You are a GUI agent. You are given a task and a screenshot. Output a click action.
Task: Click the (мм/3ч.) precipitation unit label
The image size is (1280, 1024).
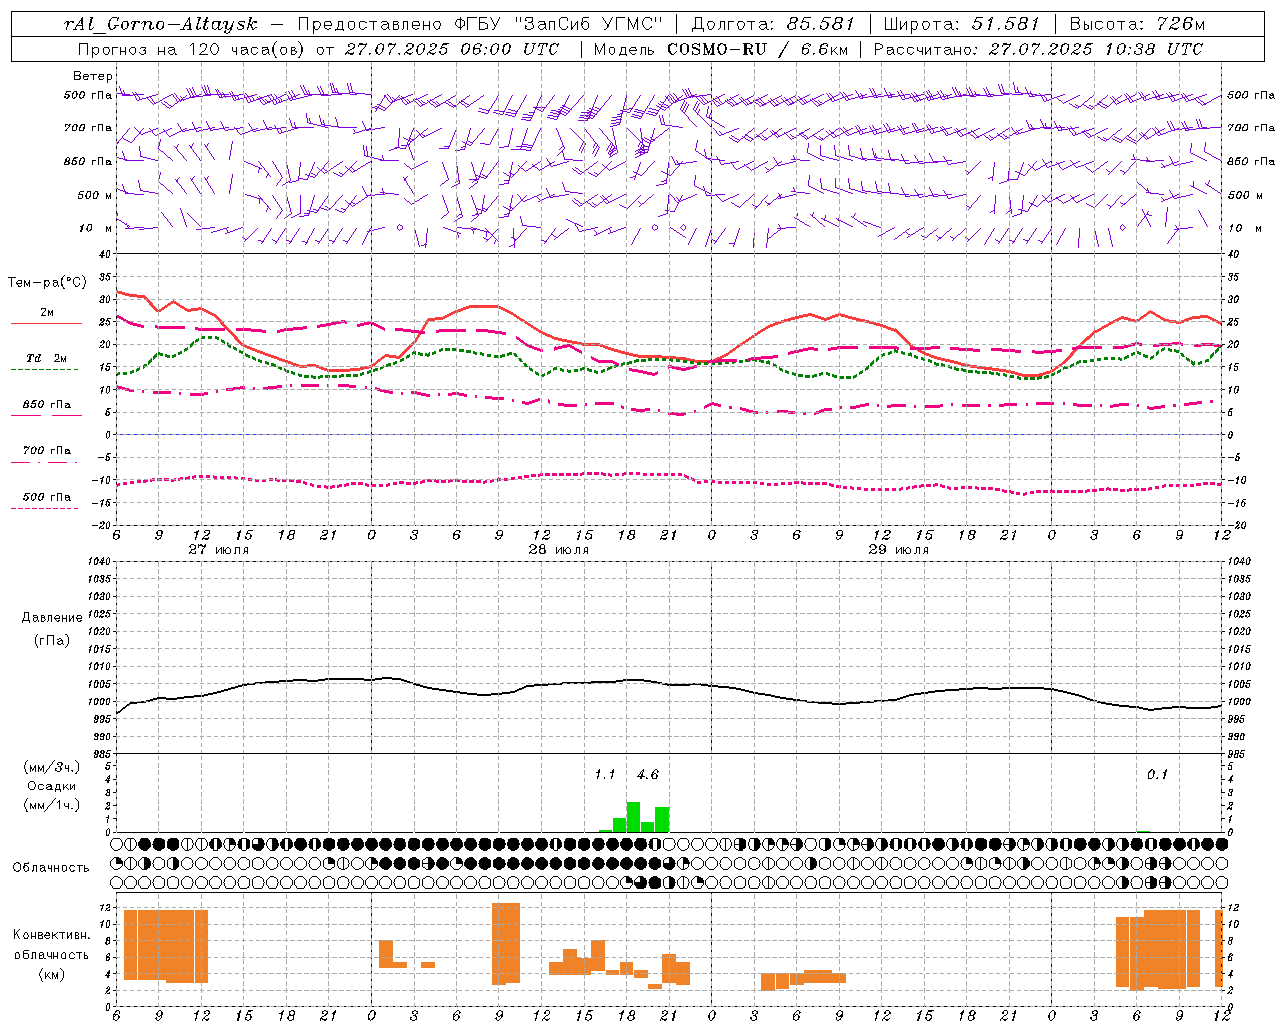tap(52, 767)
